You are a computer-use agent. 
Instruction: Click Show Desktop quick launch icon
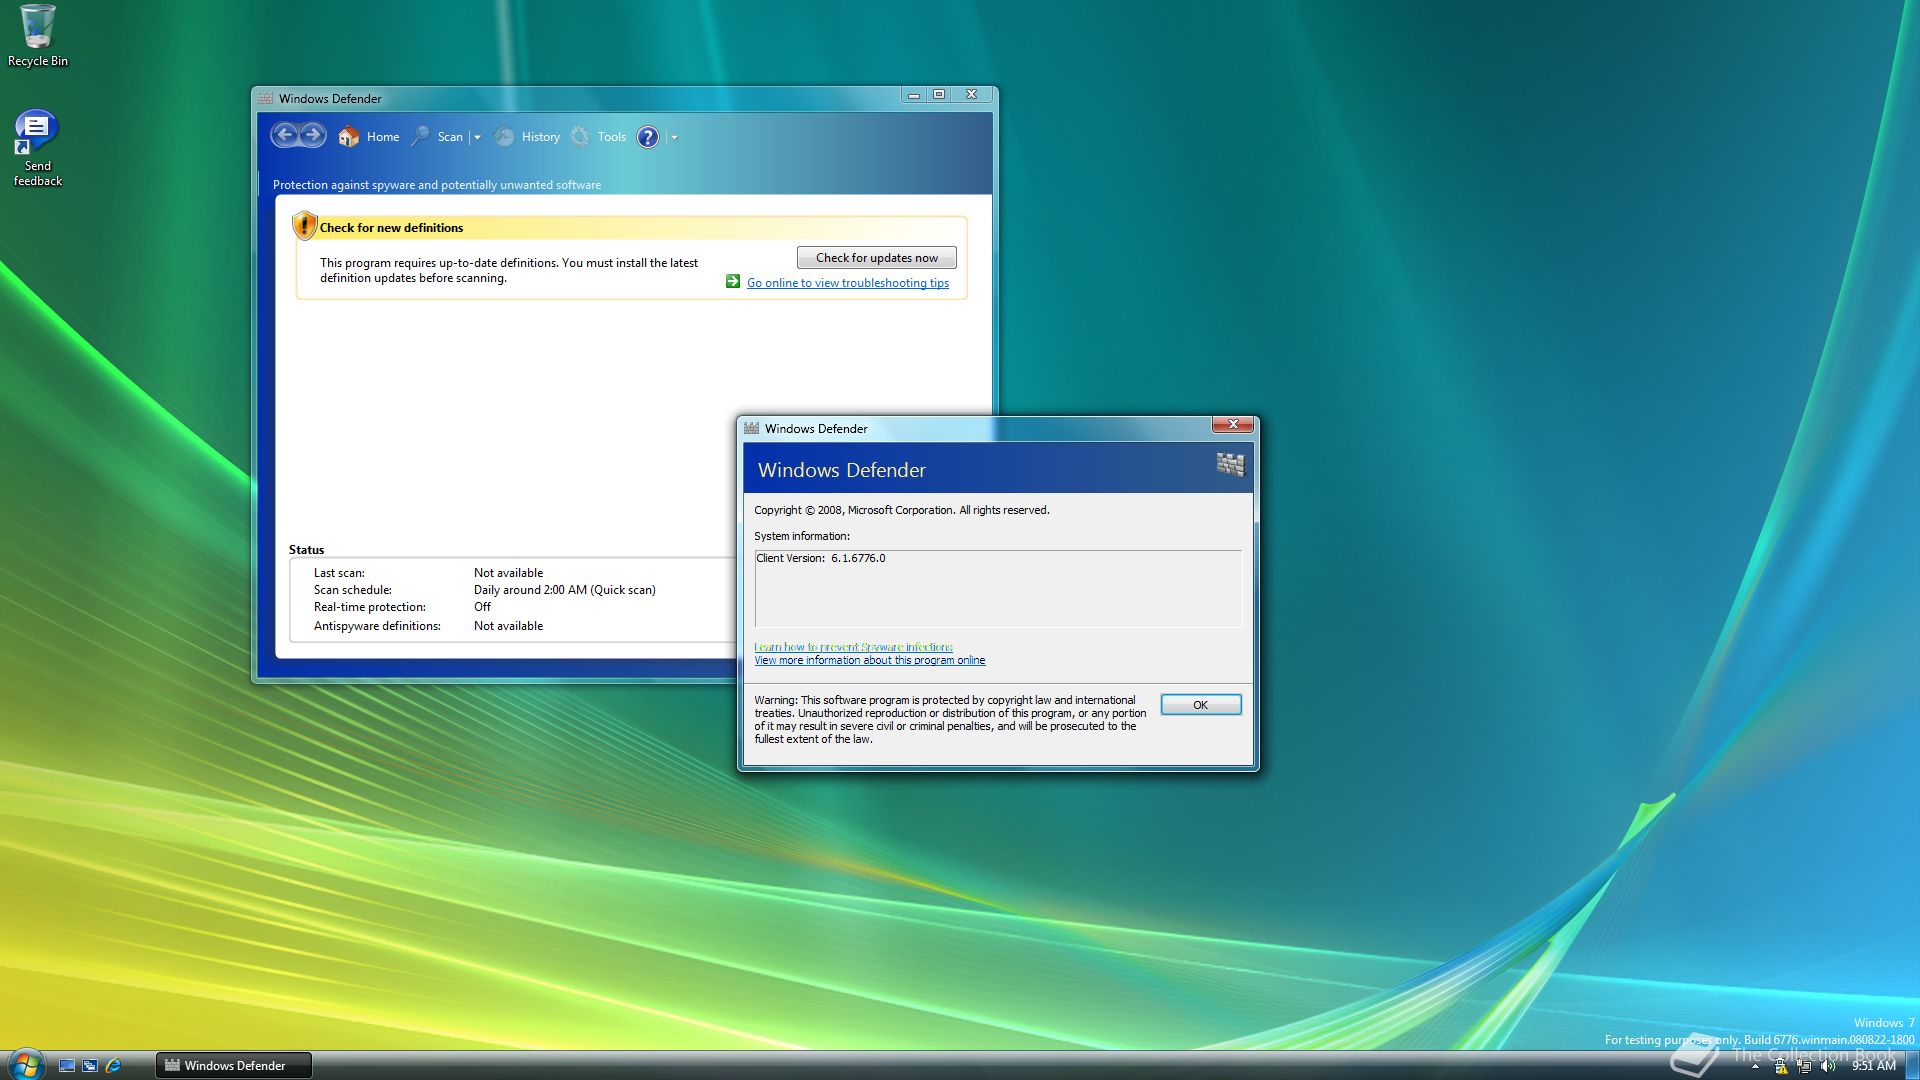tap(67, 1066)
